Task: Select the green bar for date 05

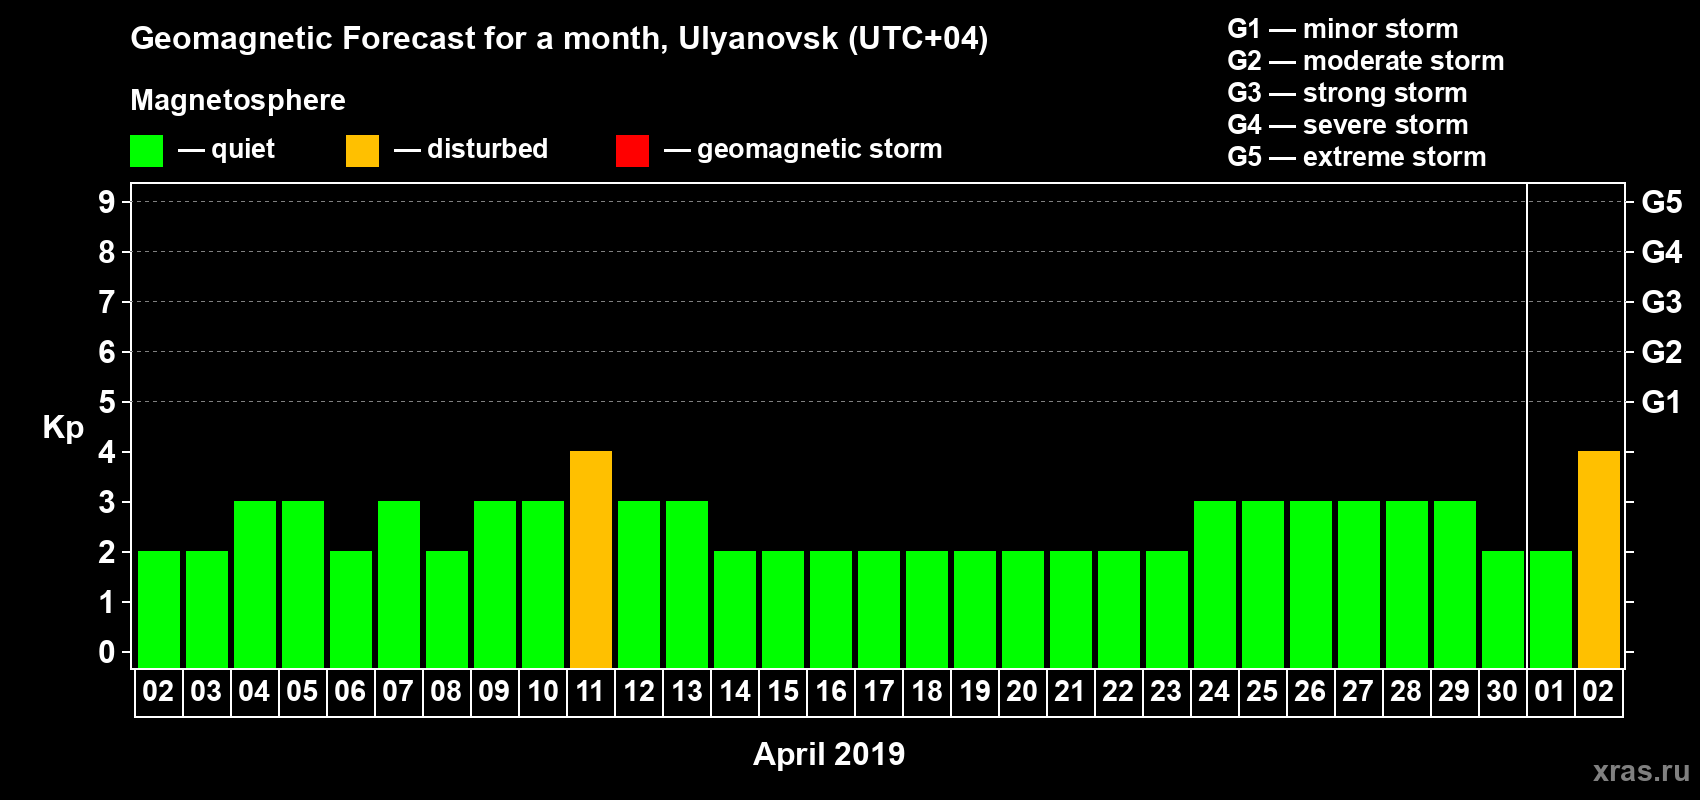Action: [303, 584]
